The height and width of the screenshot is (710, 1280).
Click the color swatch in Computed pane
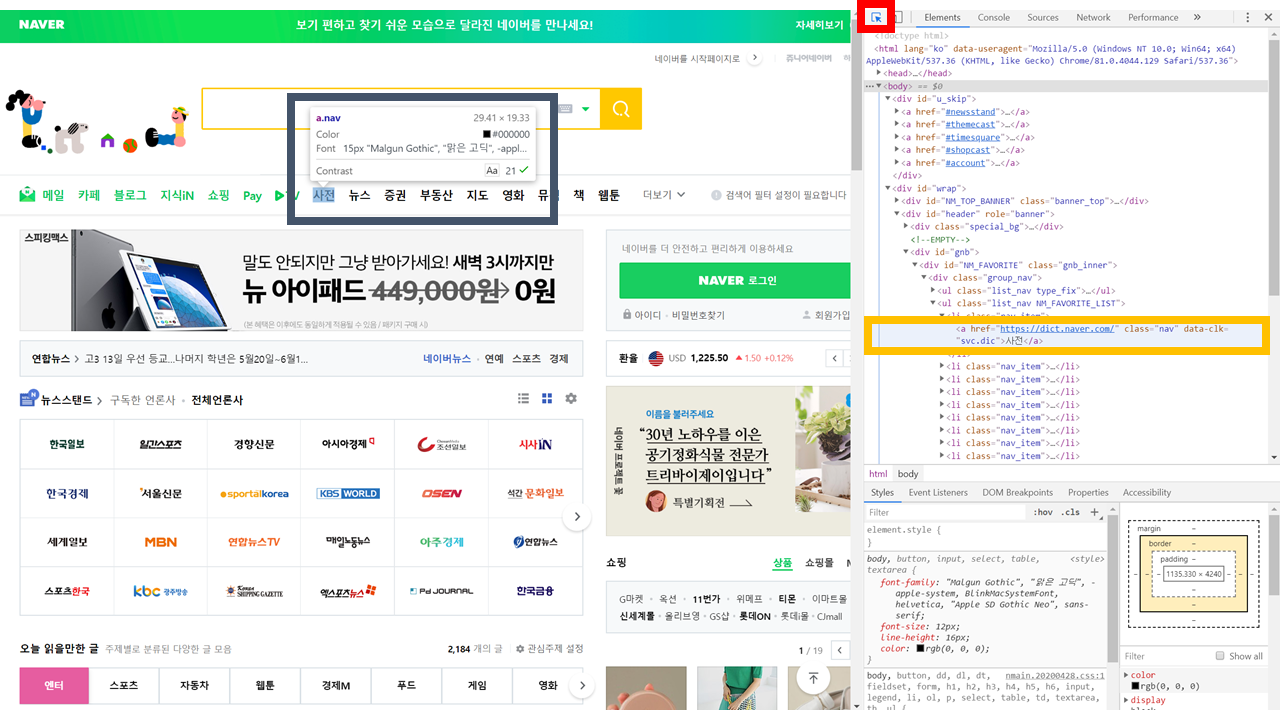(x=1135, y=686)
